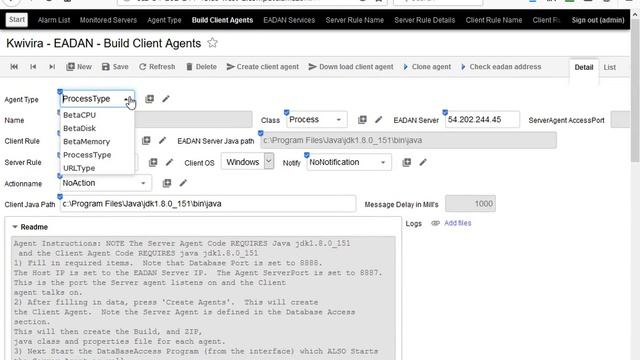This screenshot has width=640, height=360.
Task: Click the Message Delay field
Action: click(x=471, y=204)
